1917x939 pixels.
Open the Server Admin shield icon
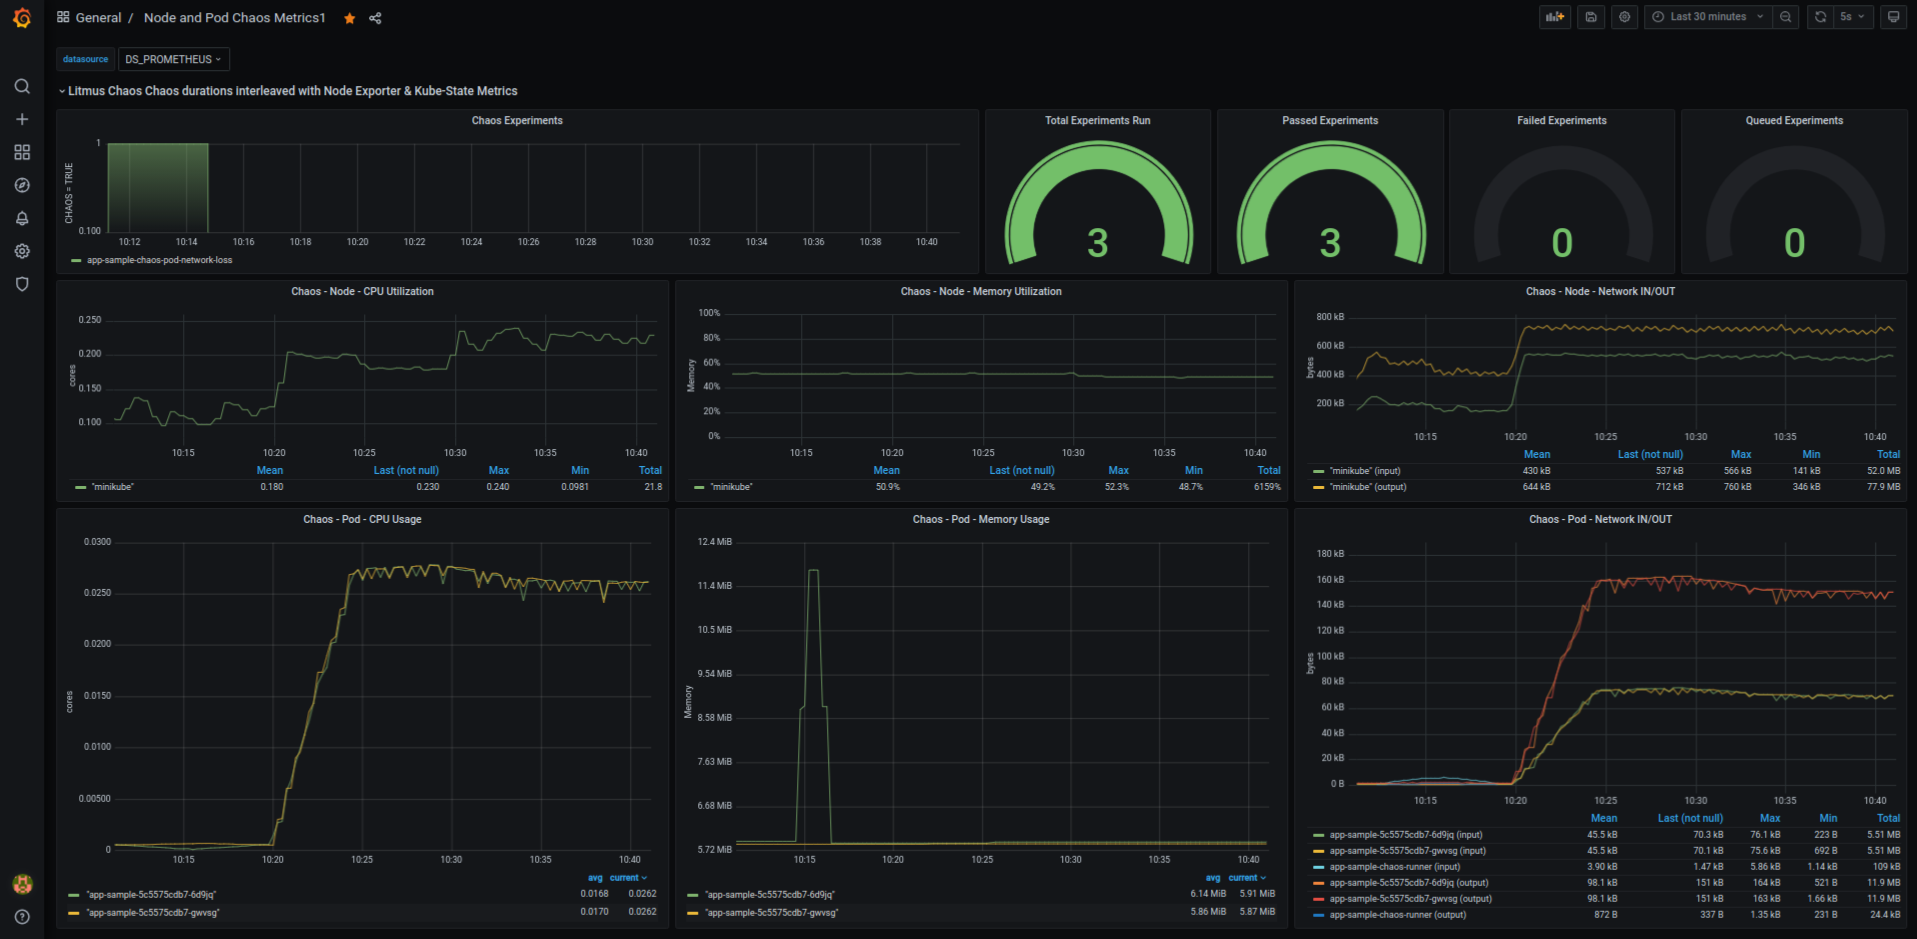point(22,284)
